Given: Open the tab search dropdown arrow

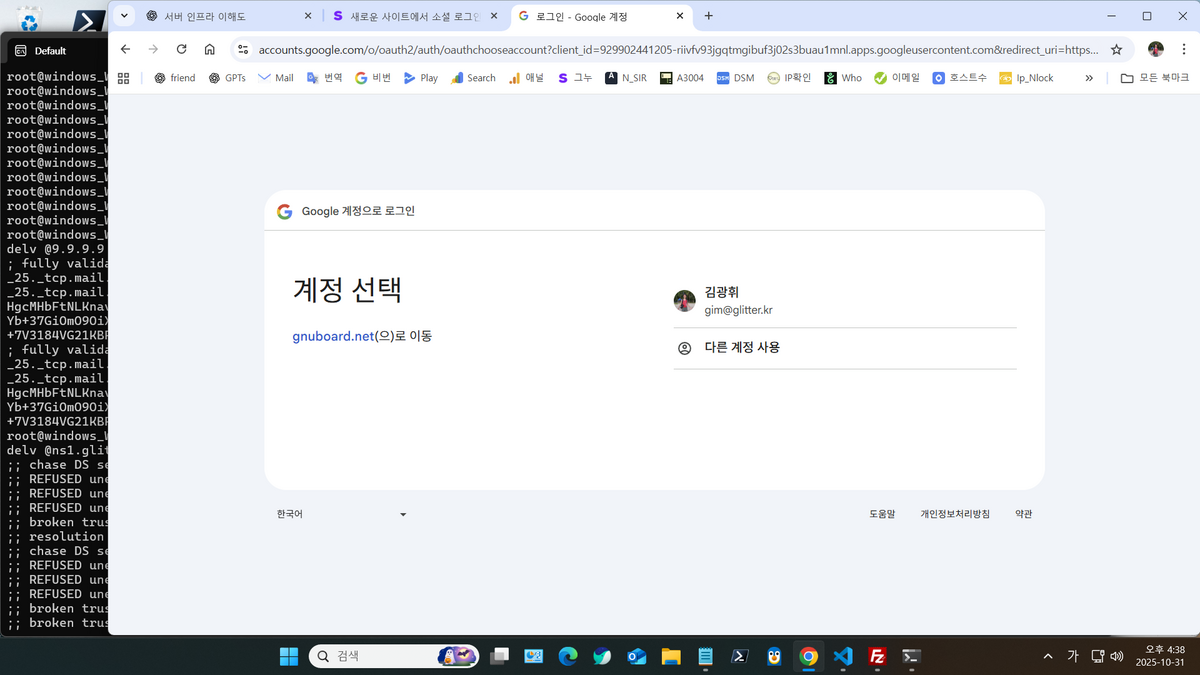Looking at the screenshot, I should coord(123,16).
